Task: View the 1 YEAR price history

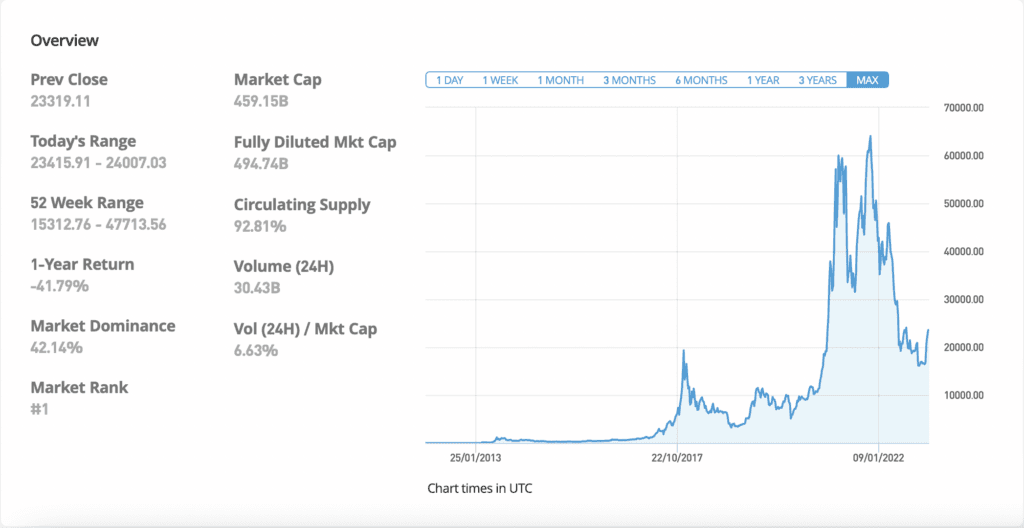Action: (763, 80)
